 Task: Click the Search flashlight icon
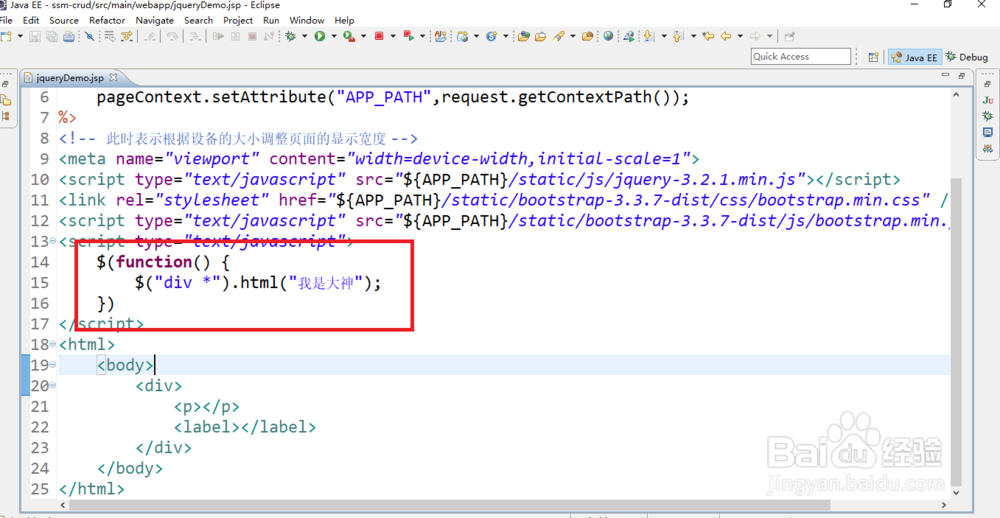pyautogui.click(x=559, y=36)
